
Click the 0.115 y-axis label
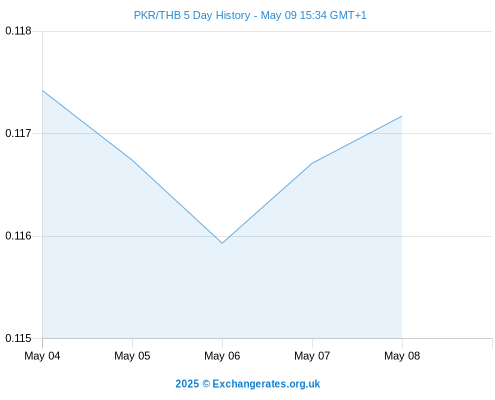[x=18, y=338]
